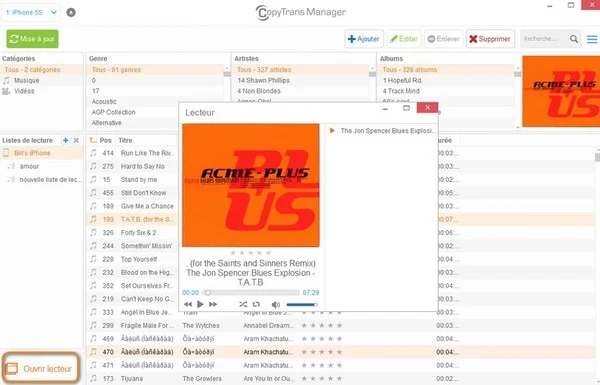This screenshot has height=385, width=600.
Task: Select track Top Yourself
Action: pos(139,259)
